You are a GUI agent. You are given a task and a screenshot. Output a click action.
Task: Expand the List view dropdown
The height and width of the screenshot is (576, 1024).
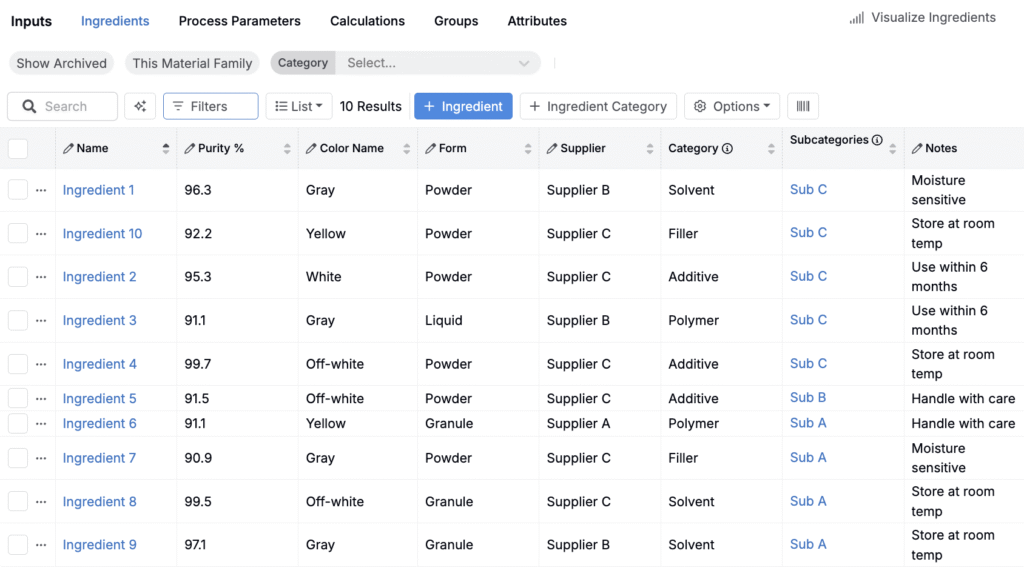[298, 106]
